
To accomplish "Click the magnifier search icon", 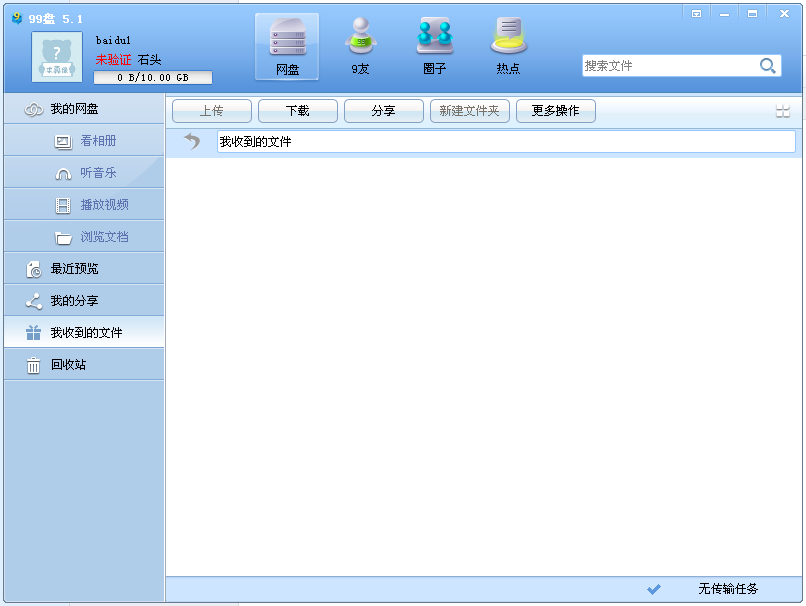I will click(767, 66).
